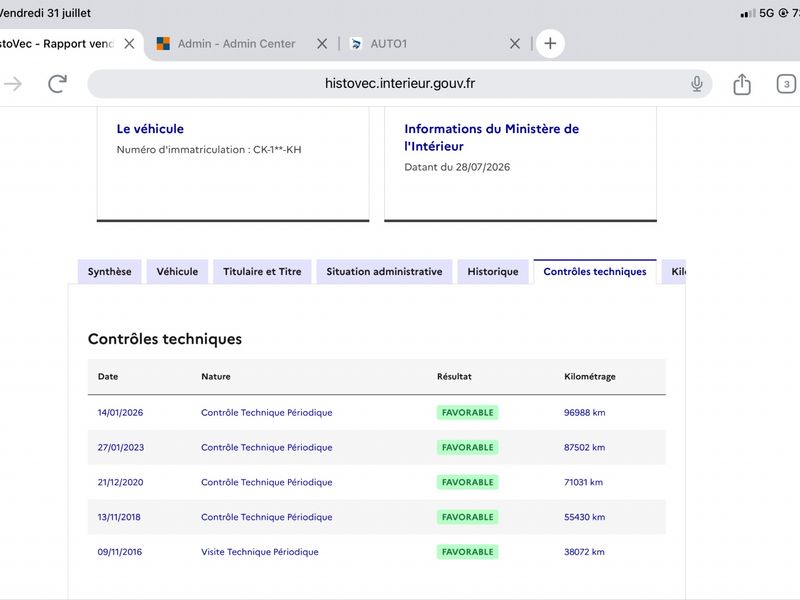Click the Date column header
The image size is (800, 600).
(108, 377)
